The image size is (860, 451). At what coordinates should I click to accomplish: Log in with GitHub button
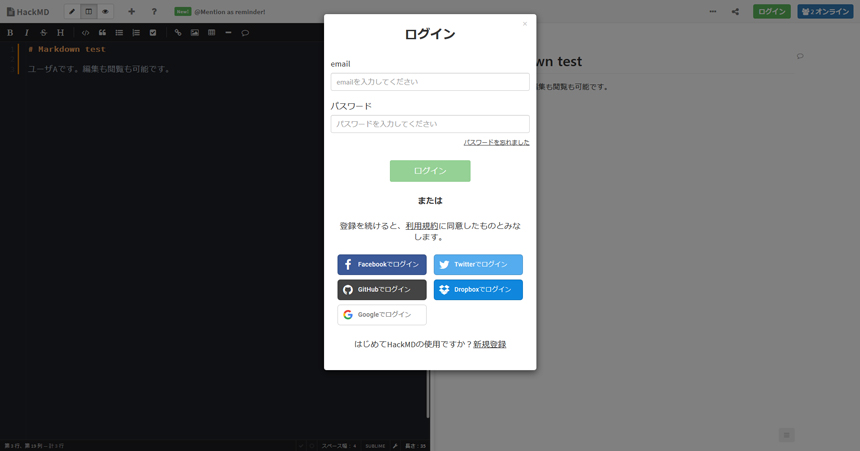[382, 290]
